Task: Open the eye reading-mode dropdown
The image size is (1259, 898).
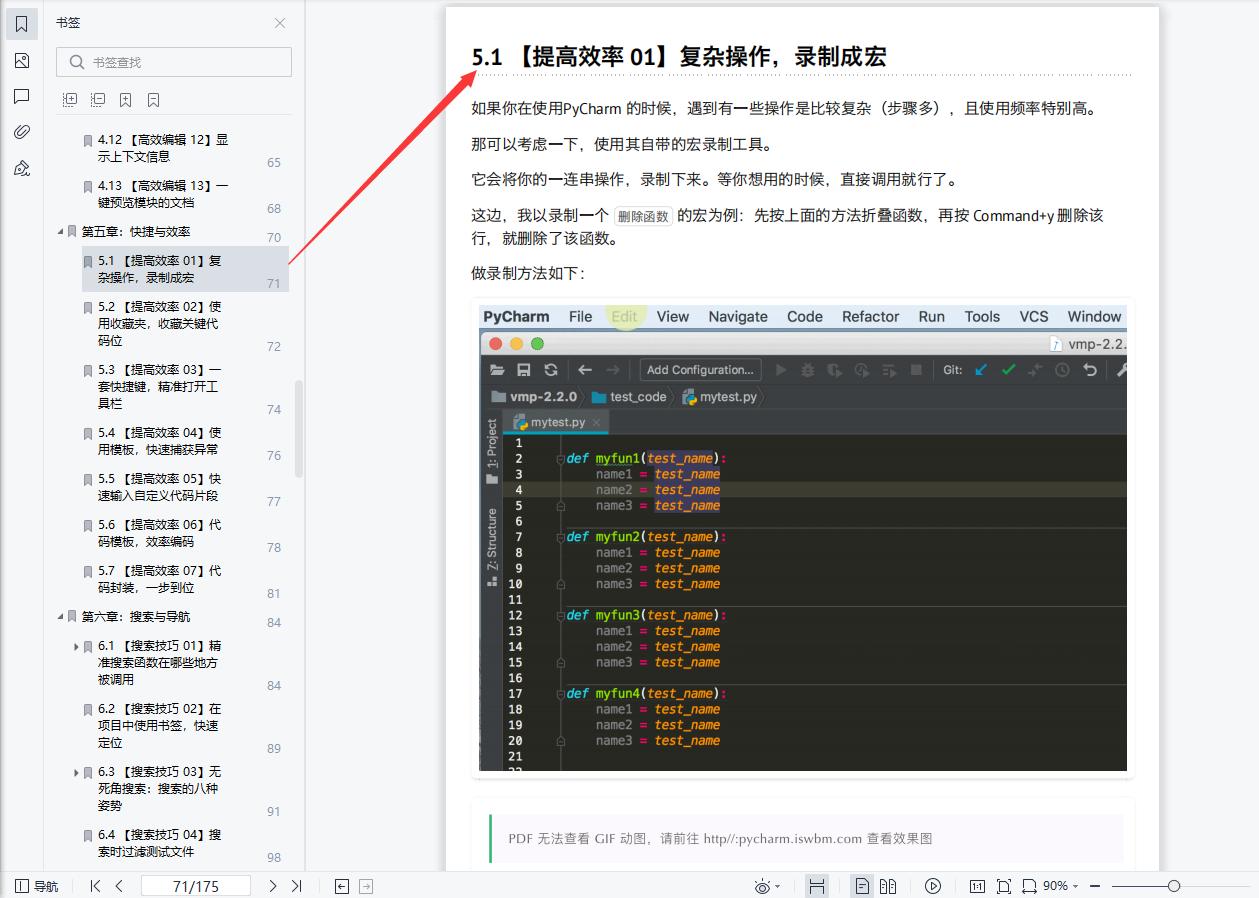Action: [x=764, y=886]
